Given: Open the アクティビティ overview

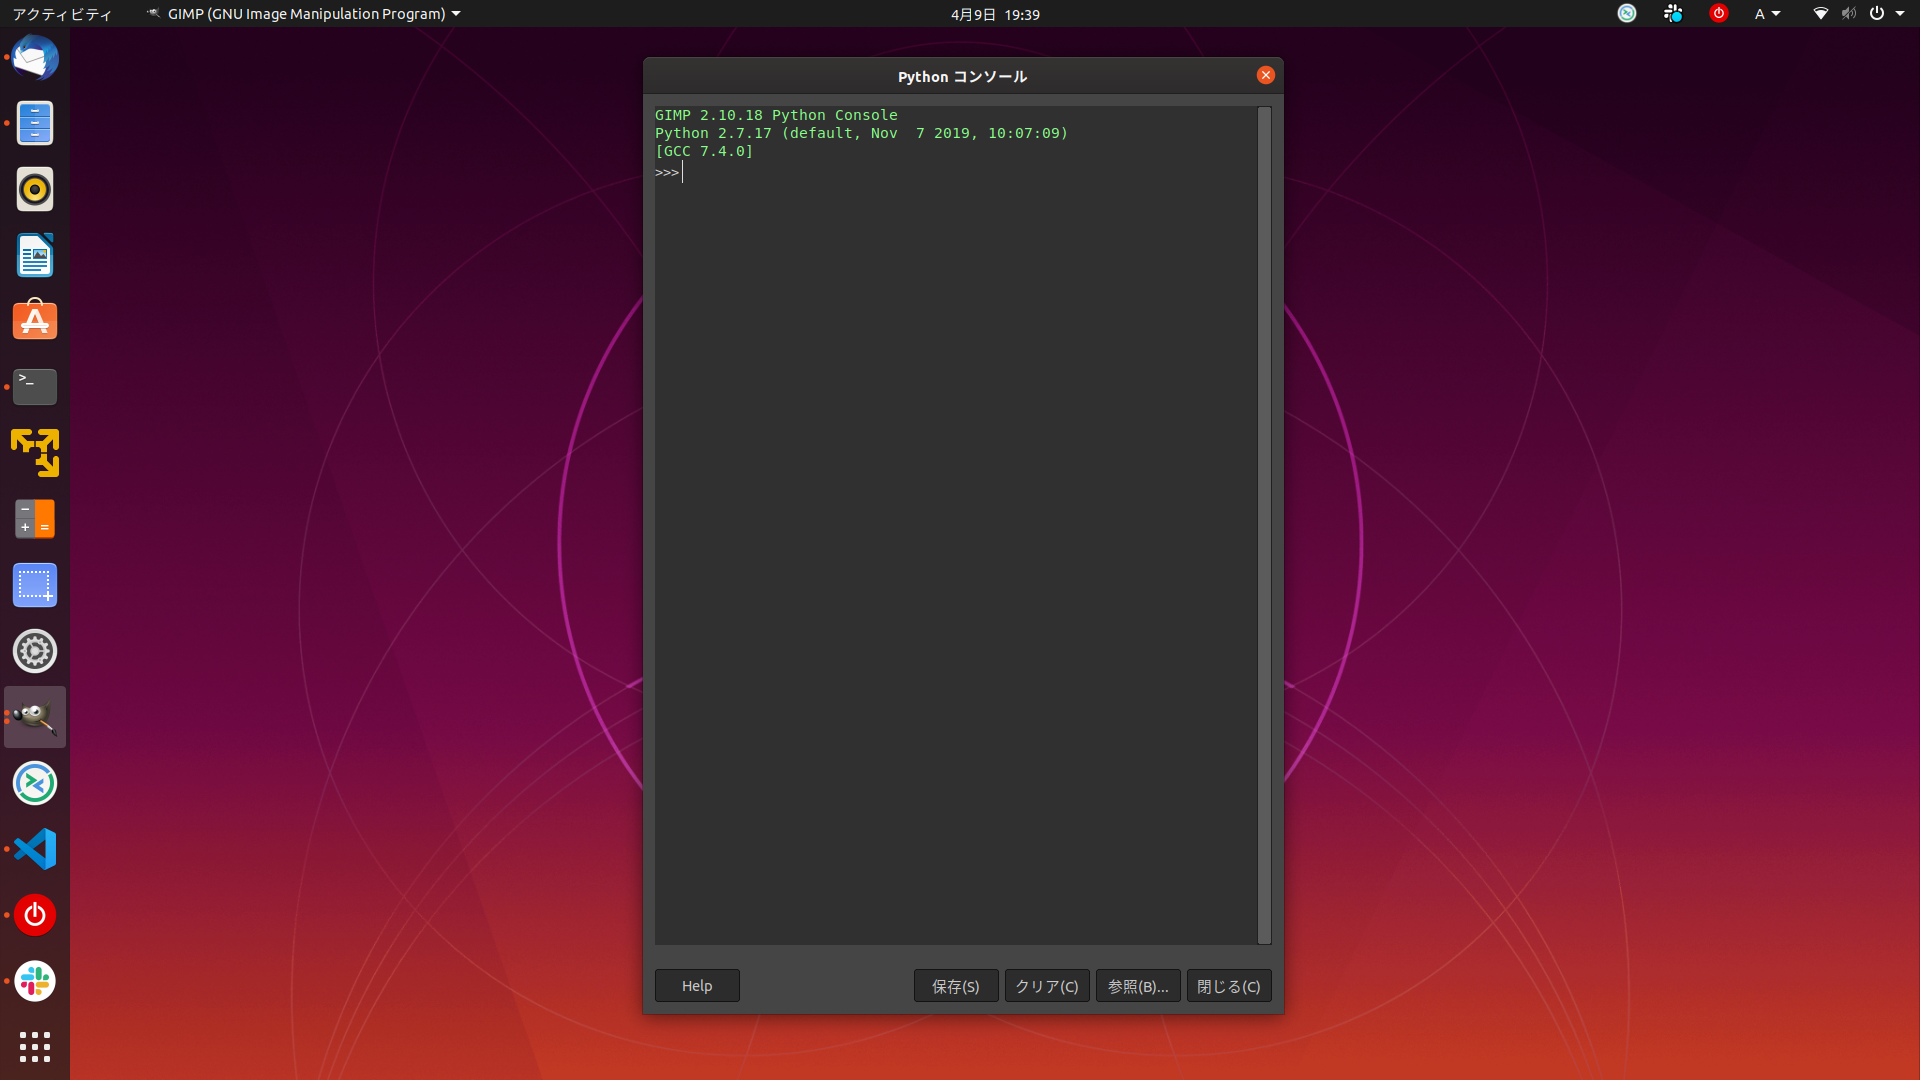Looking at the screenshot, I should 62,14.
